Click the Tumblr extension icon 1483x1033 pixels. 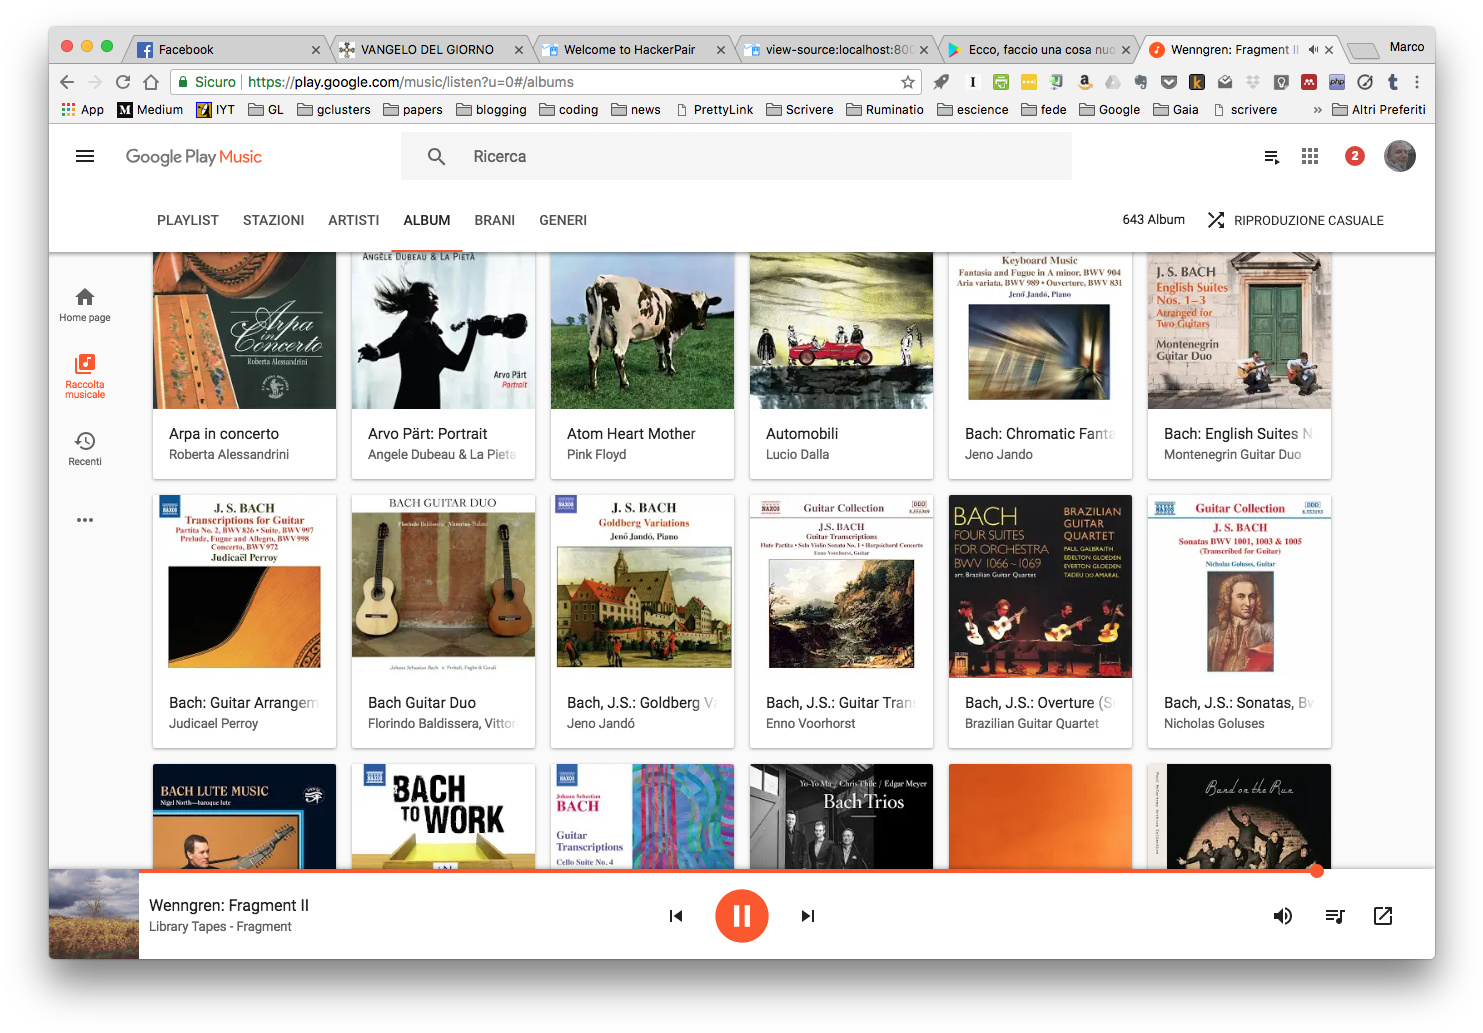(x=1393, y=82)
